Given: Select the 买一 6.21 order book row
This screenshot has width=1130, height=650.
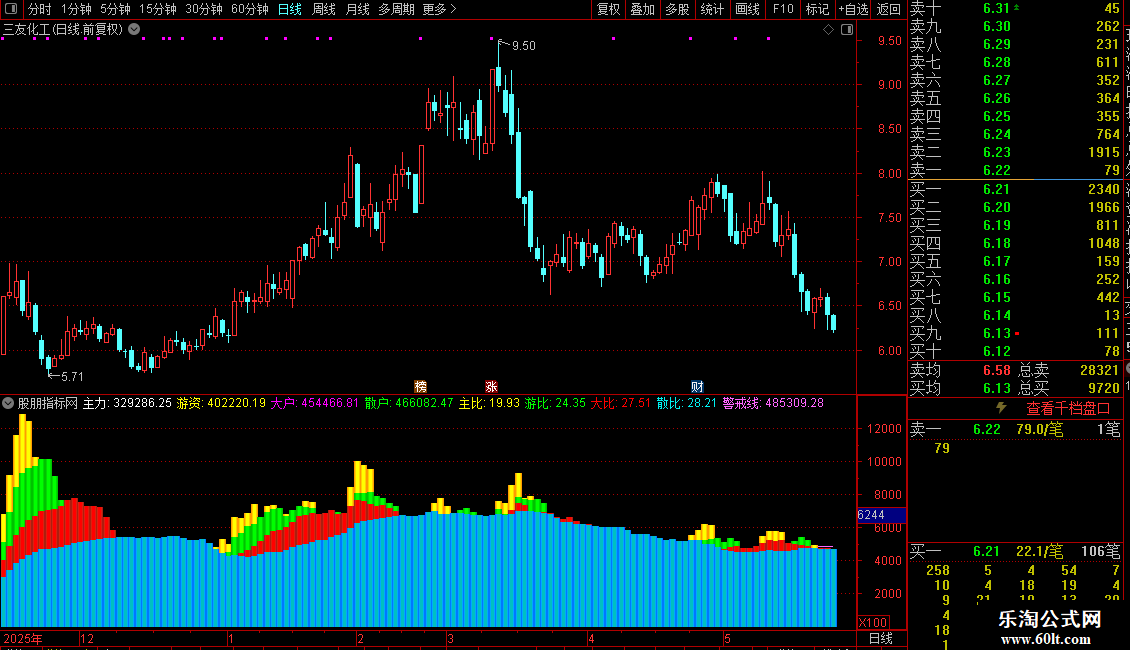Looking at the screenshot, I should coord(1015,189).
